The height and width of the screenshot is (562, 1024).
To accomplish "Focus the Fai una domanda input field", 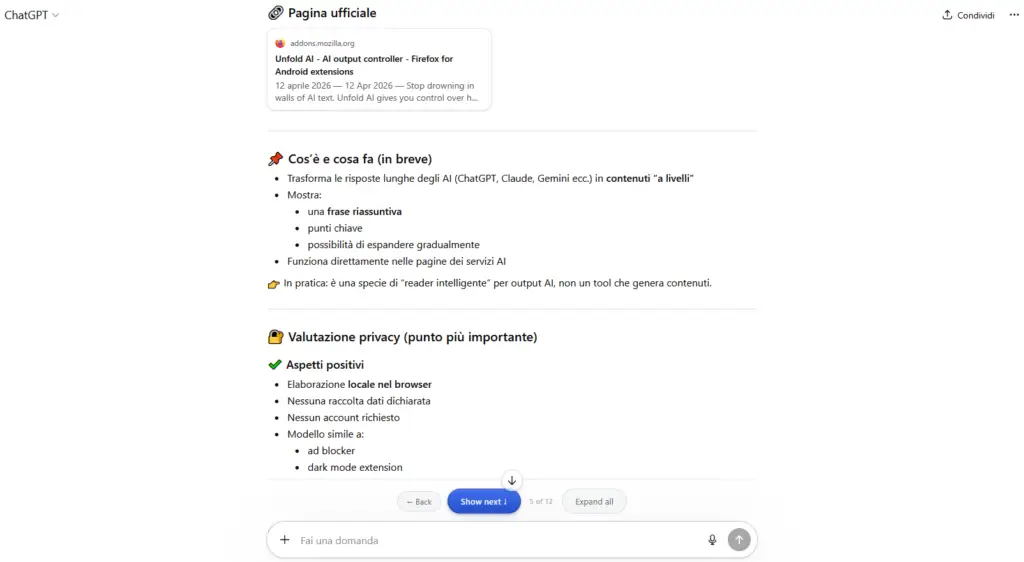I will click(496, 540).
